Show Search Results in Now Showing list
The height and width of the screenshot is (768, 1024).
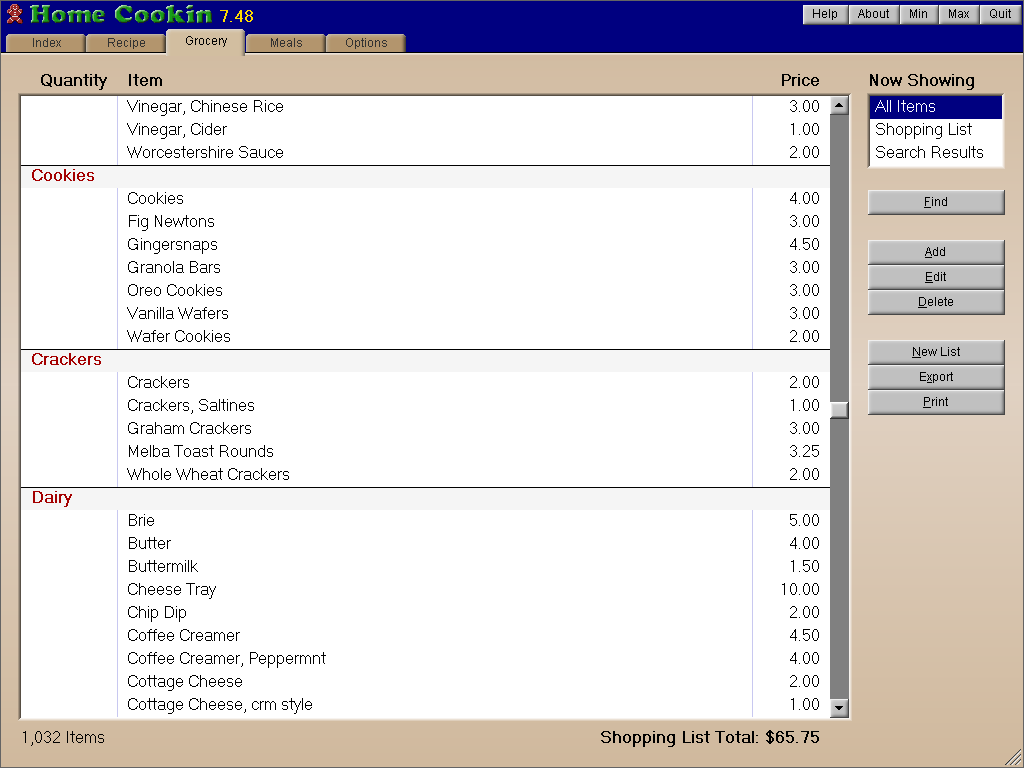(x=929, y=153)
